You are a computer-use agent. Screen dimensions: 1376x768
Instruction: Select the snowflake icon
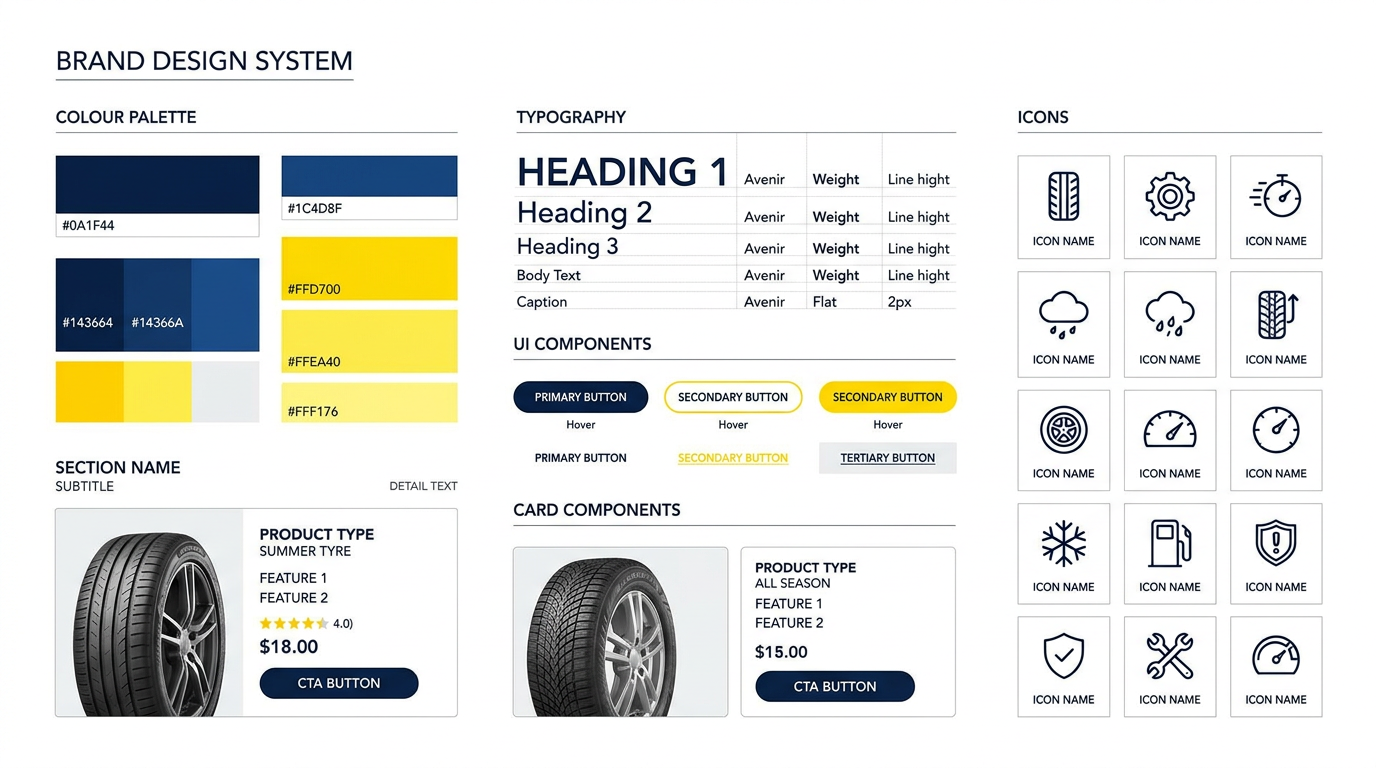1063,544
